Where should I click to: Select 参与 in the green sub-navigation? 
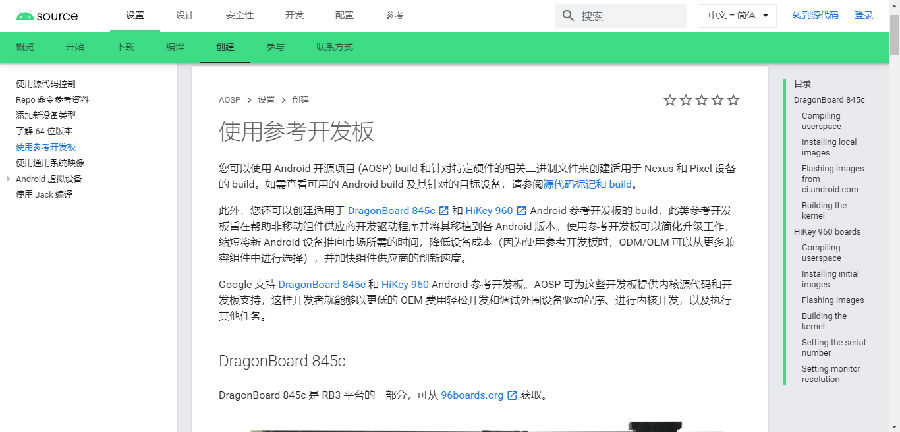[x=275, y=47]
